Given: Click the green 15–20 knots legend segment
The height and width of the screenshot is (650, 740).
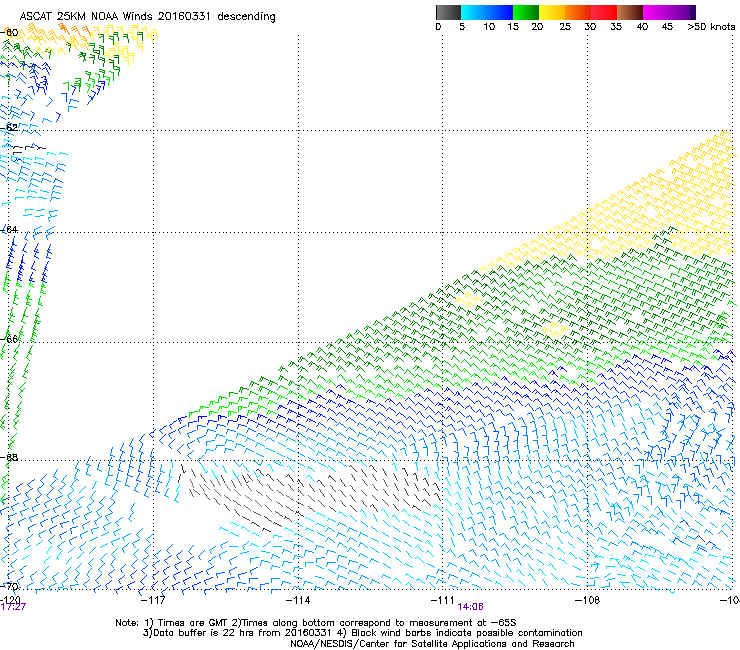Looking at the screenshot, I should point(526,12).
